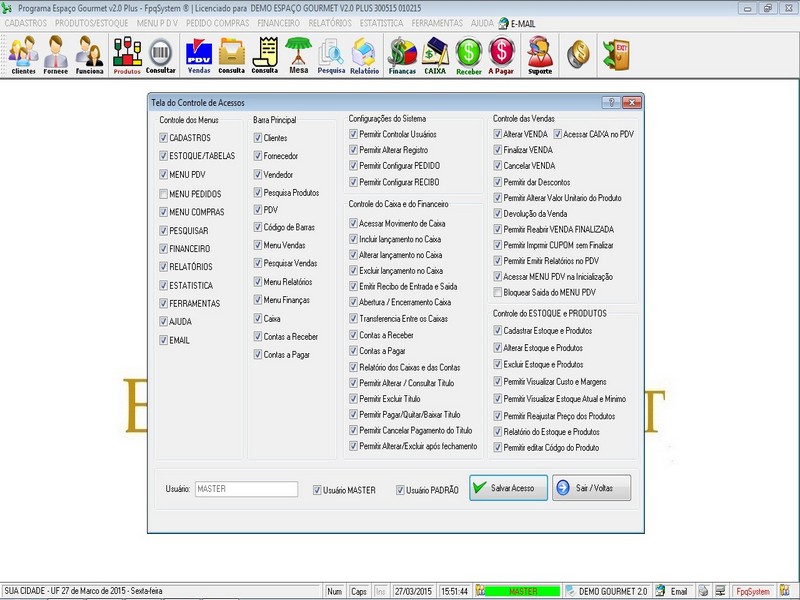Click the Exit door toolbar icon
The width and height of the screenshot is (800, 600).
[616, 54]
